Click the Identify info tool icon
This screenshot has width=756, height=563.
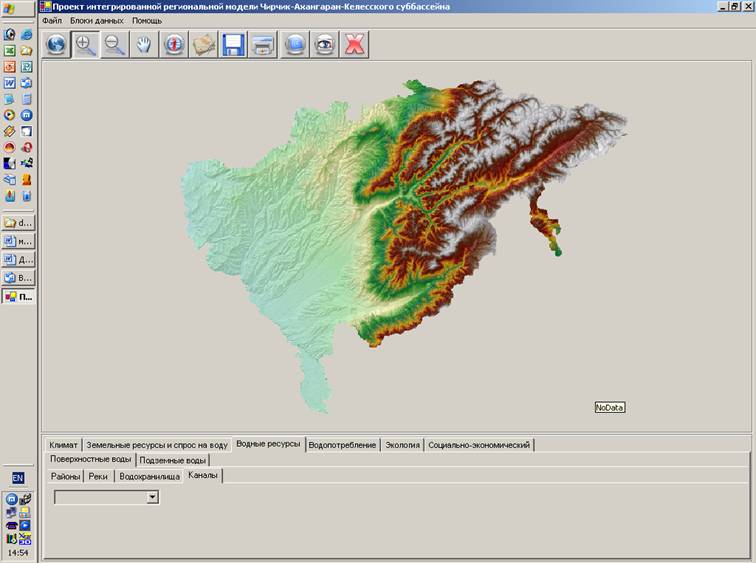point(174,45)
